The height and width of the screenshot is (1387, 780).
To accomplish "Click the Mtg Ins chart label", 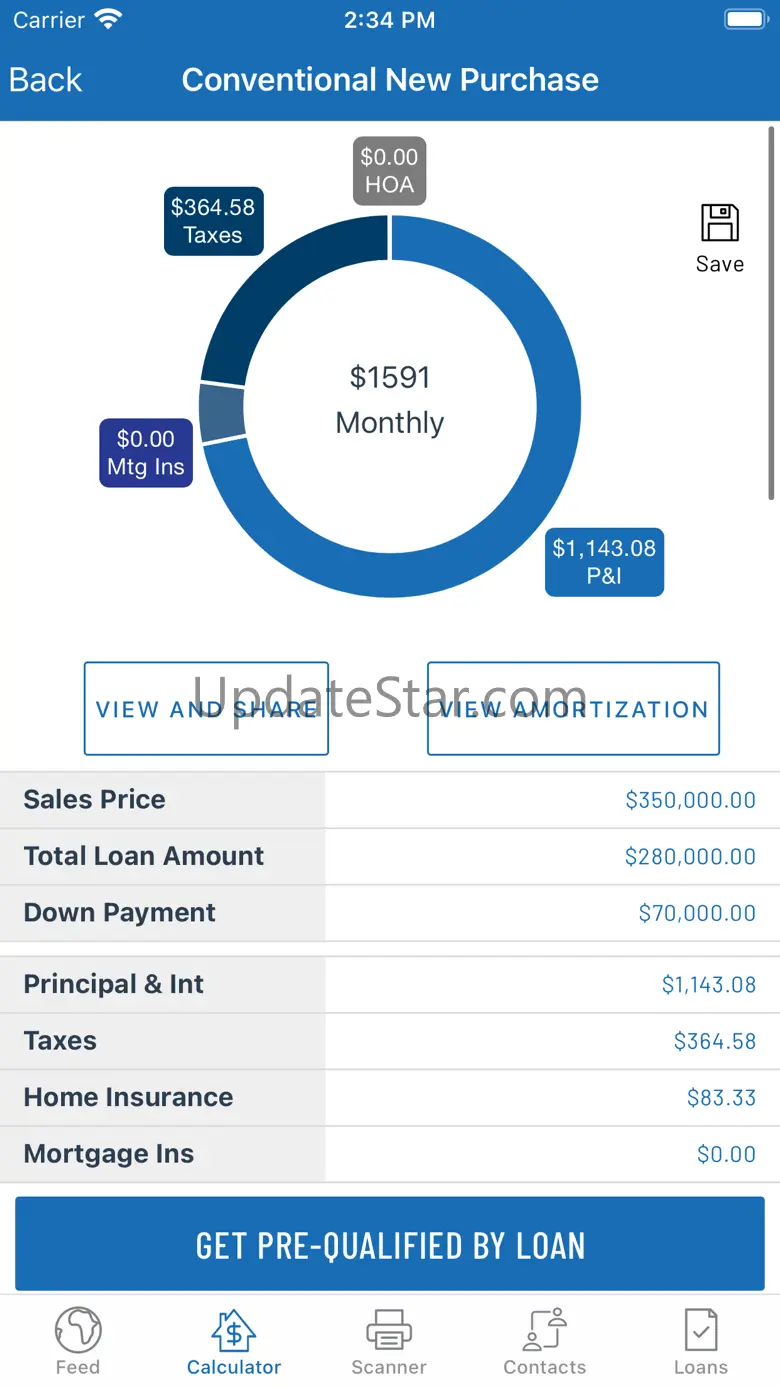I will tap(146, 453).
